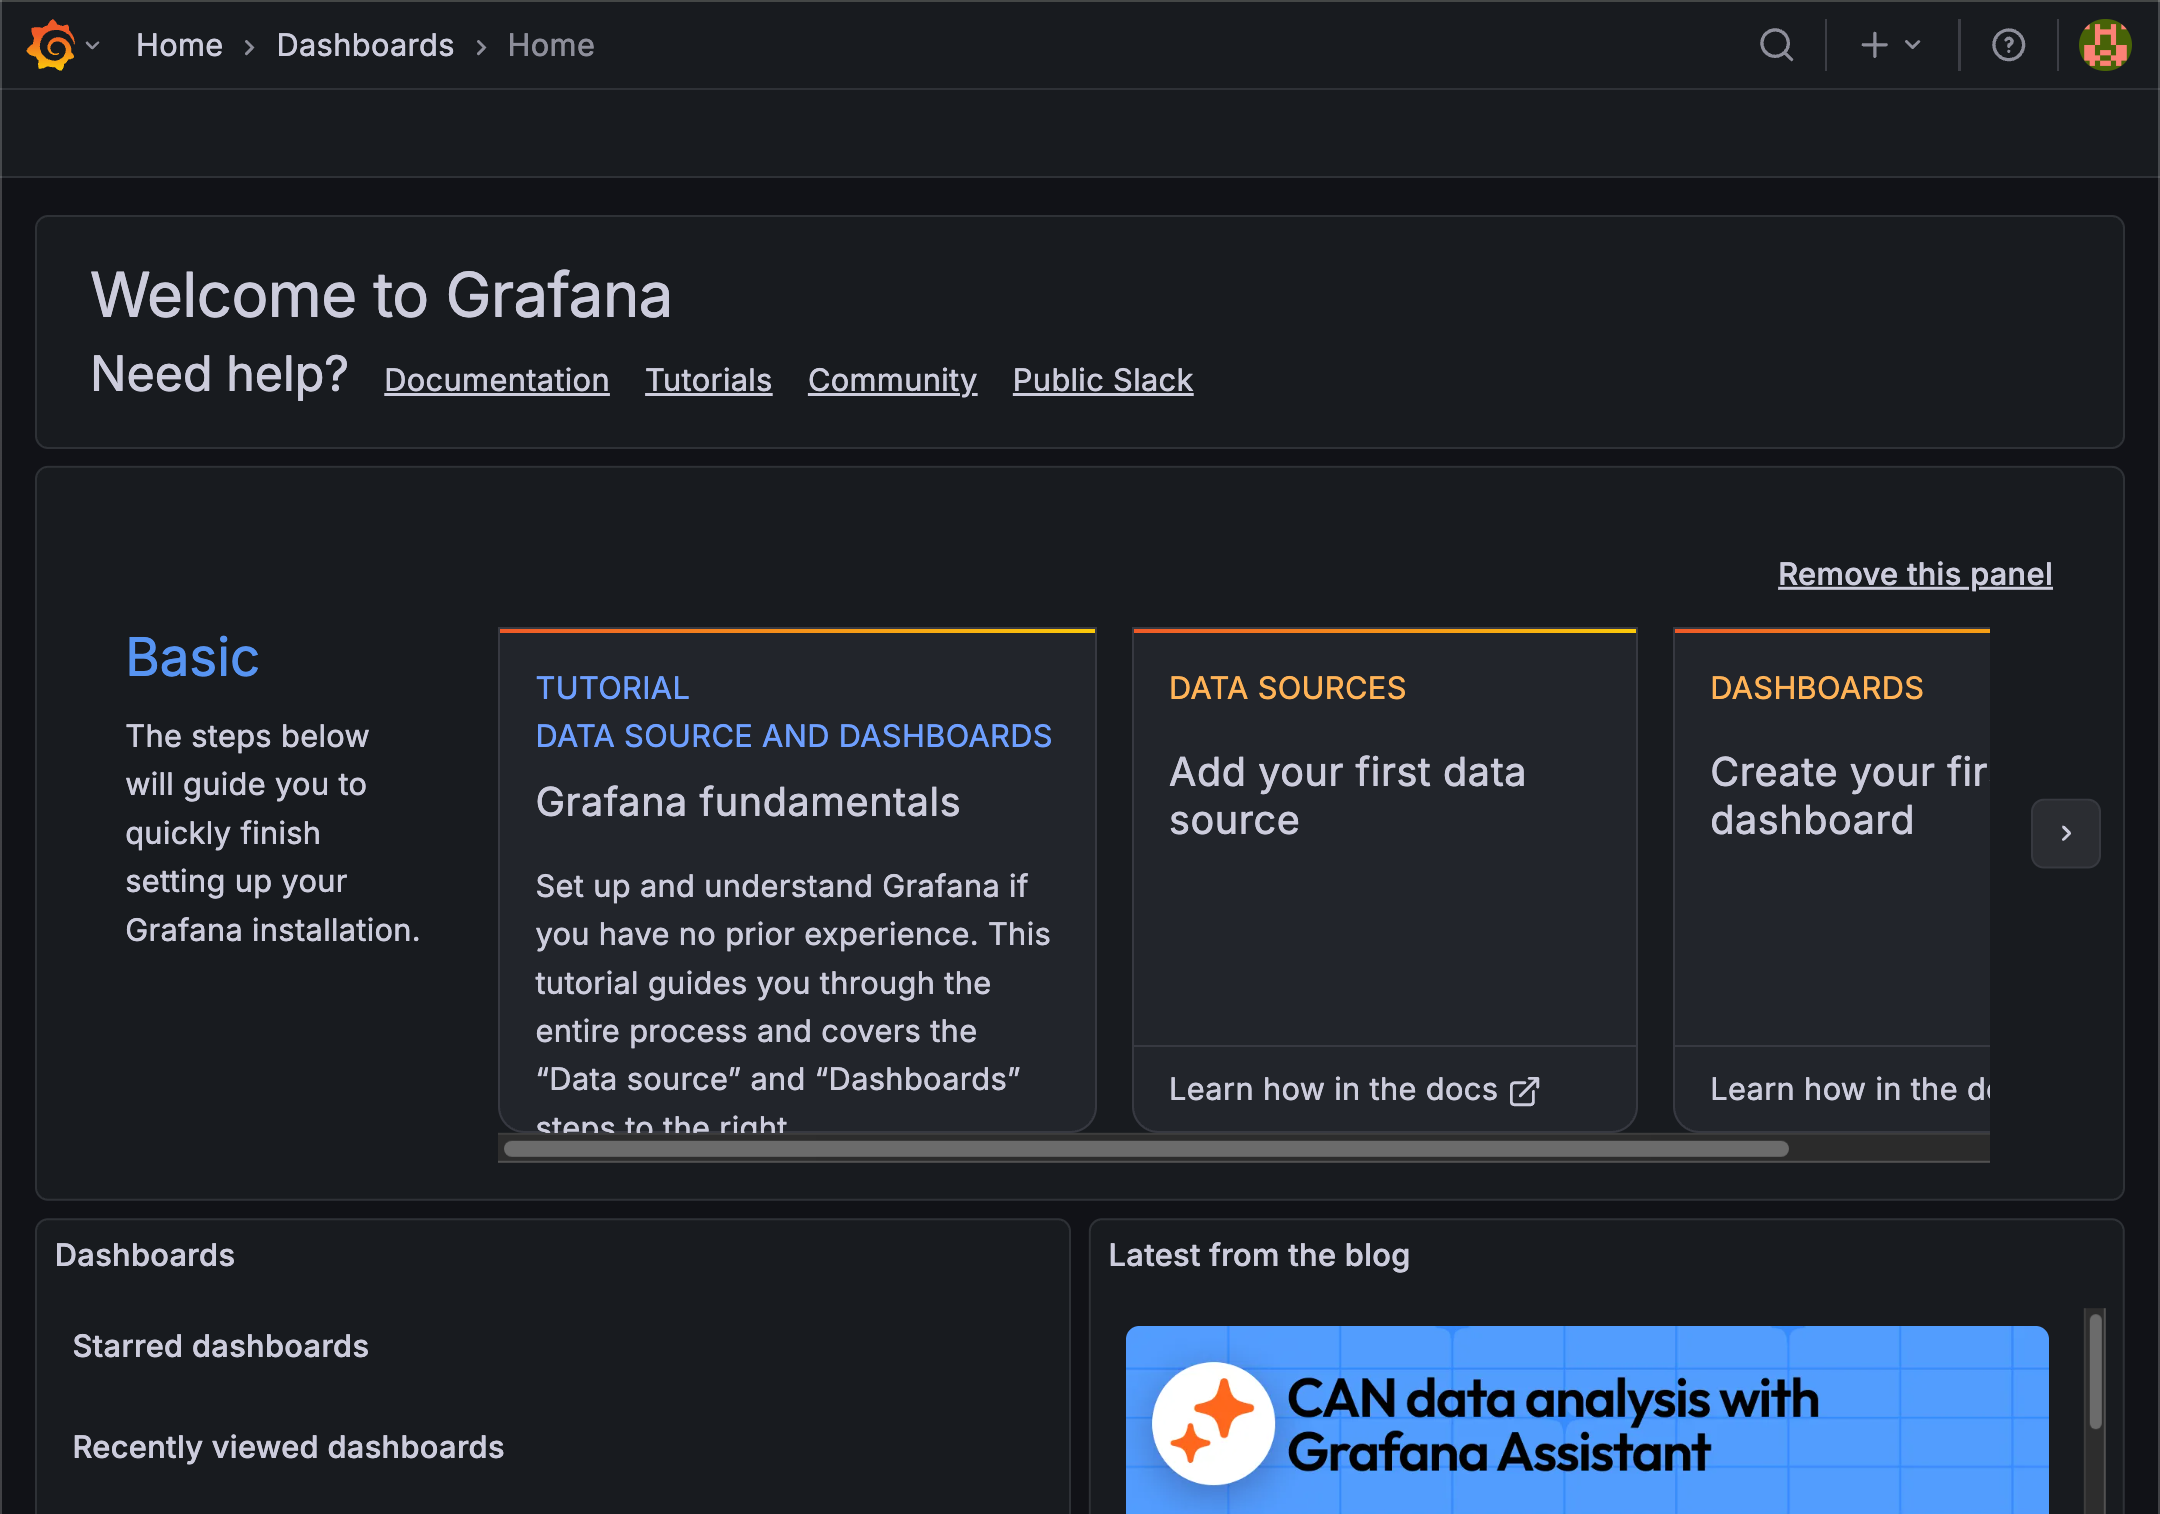2160x1514 pixels.
Task: Open the Community link
Action: coord(892,380)
